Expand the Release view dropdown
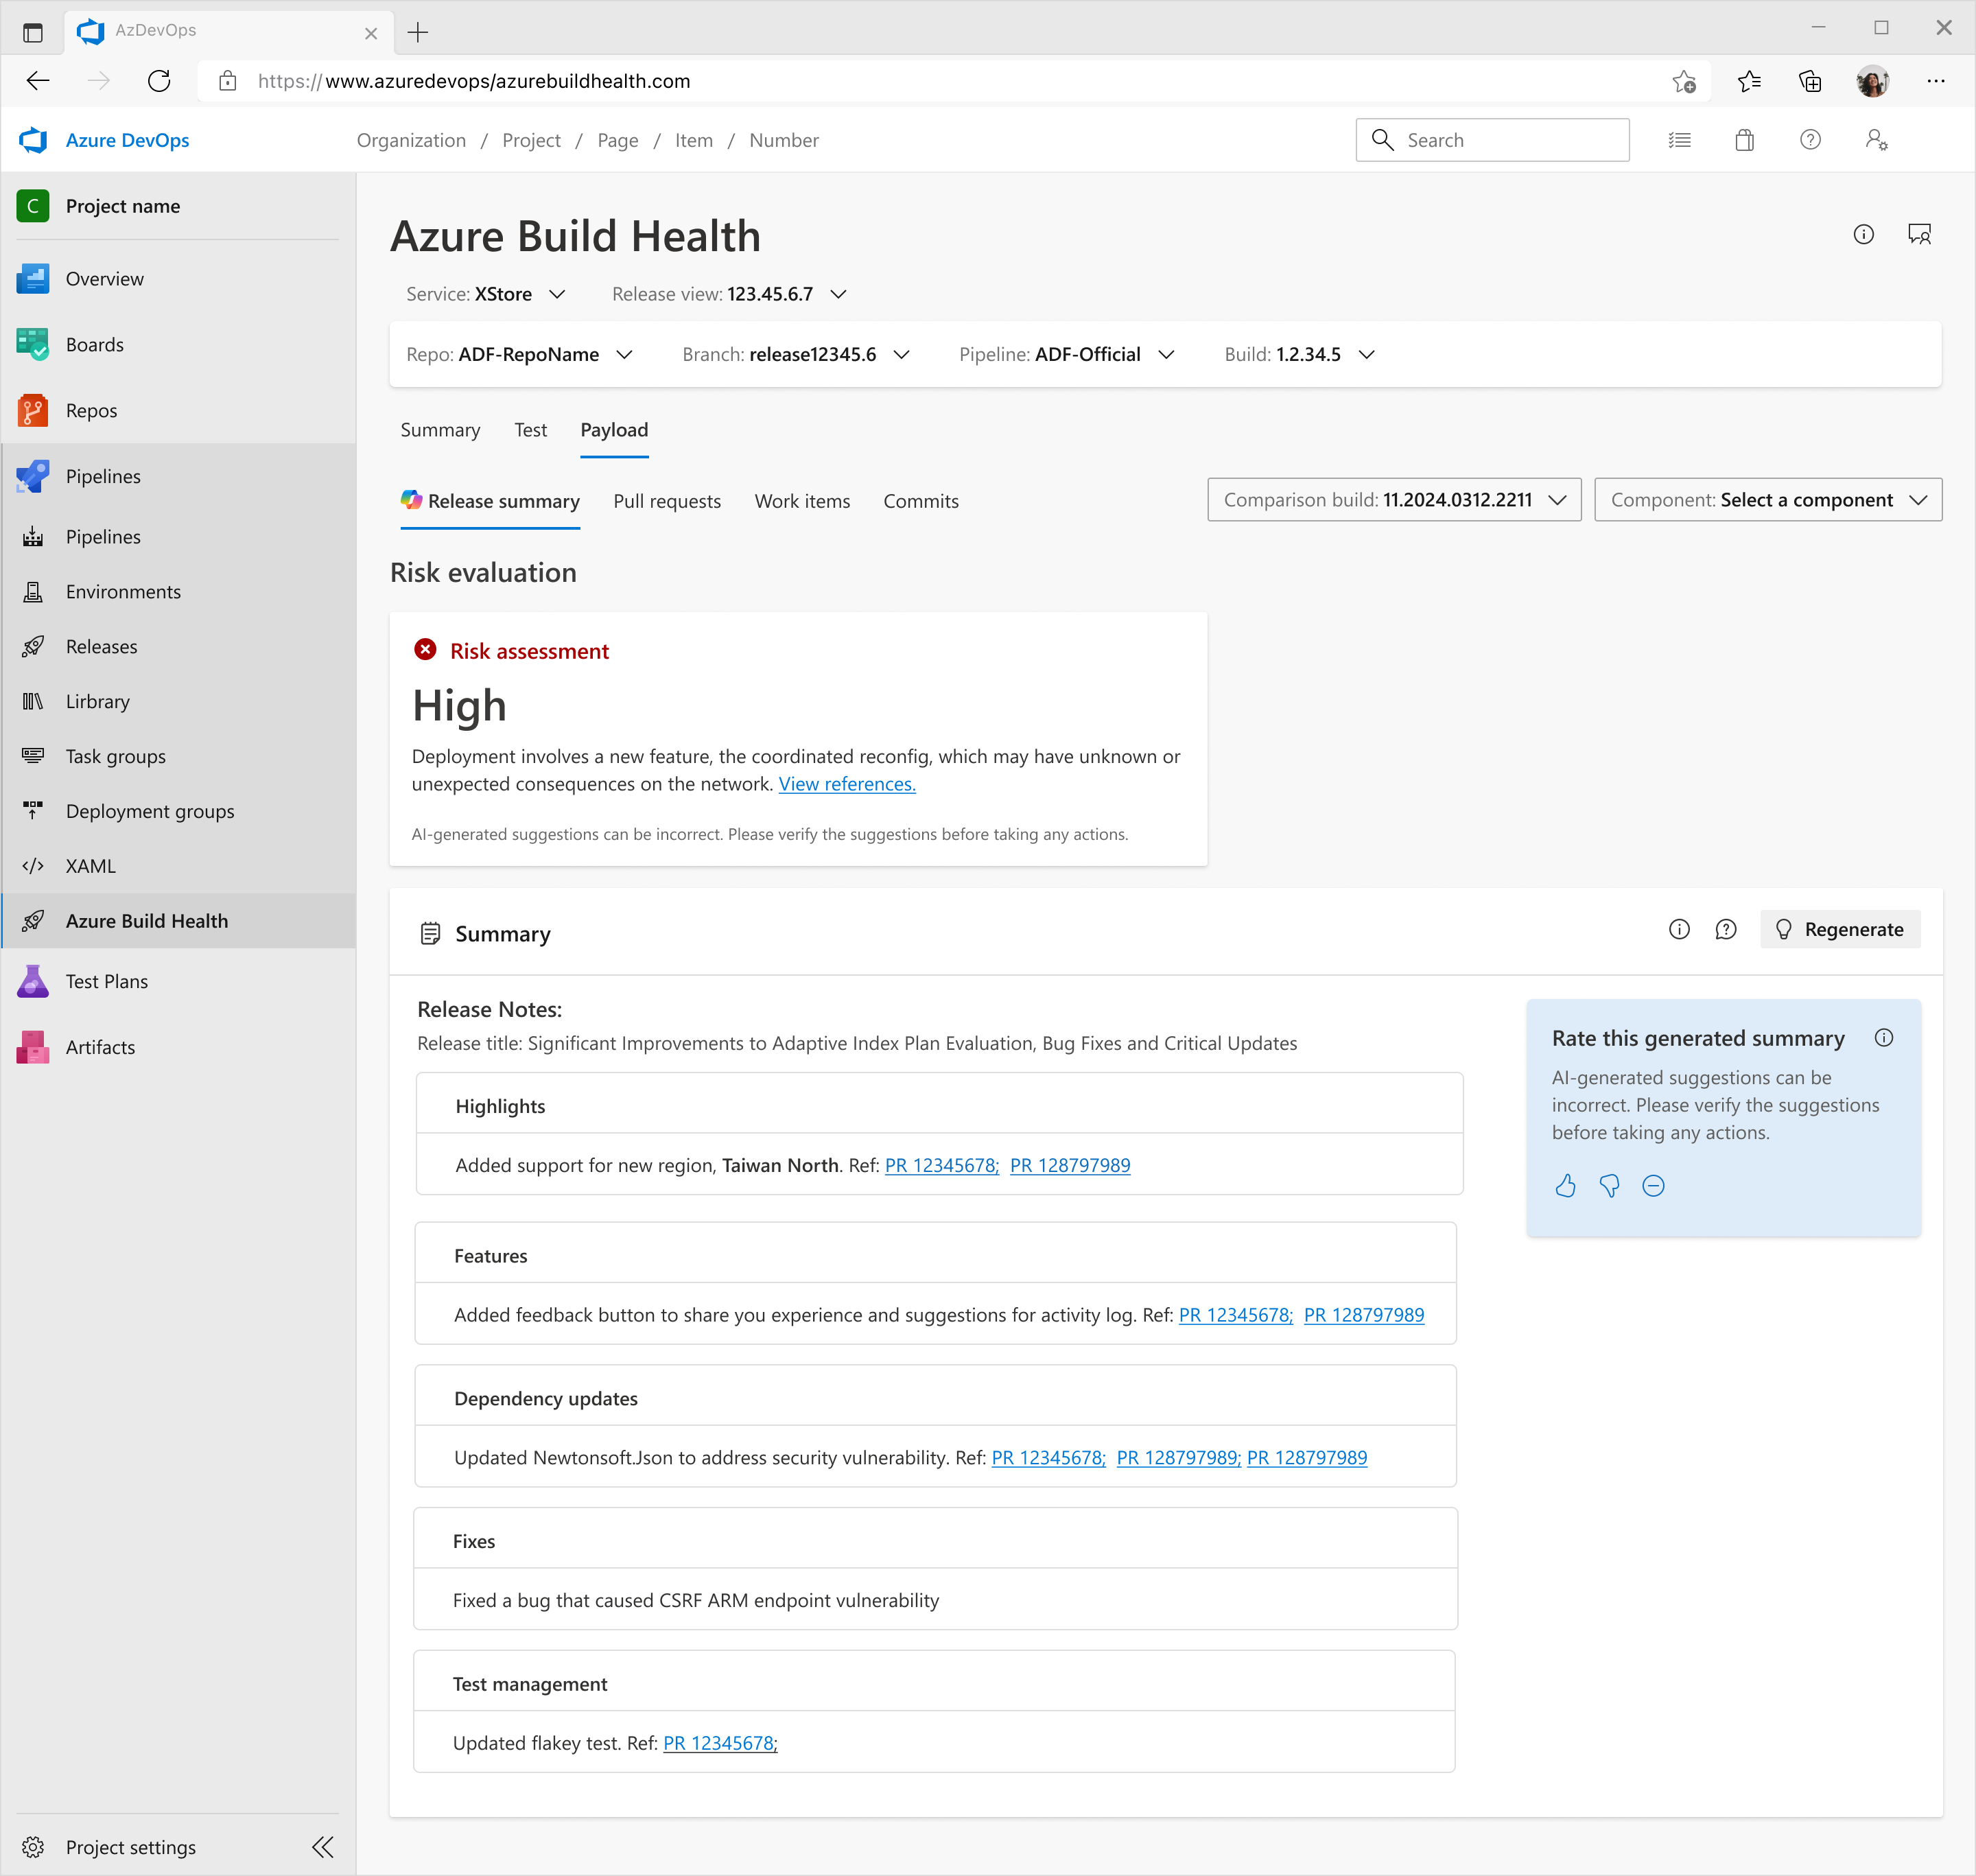Screen dimensions: 1976x1876 [x=730, y=294]
